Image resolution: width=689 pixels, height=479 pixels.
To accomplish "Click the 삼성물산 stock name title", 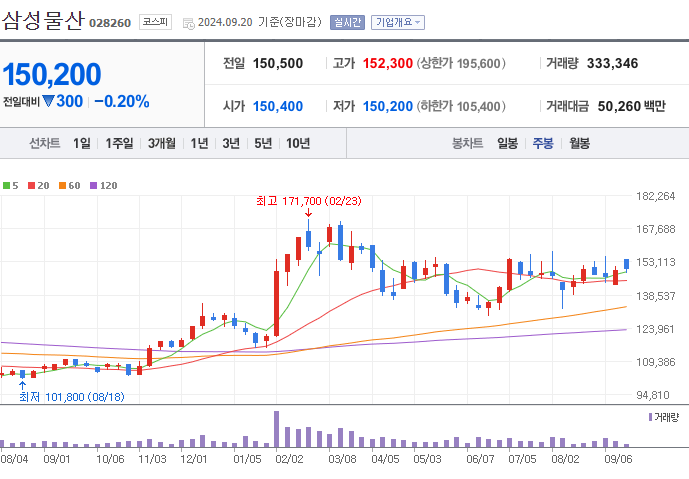I will [43, 21].
